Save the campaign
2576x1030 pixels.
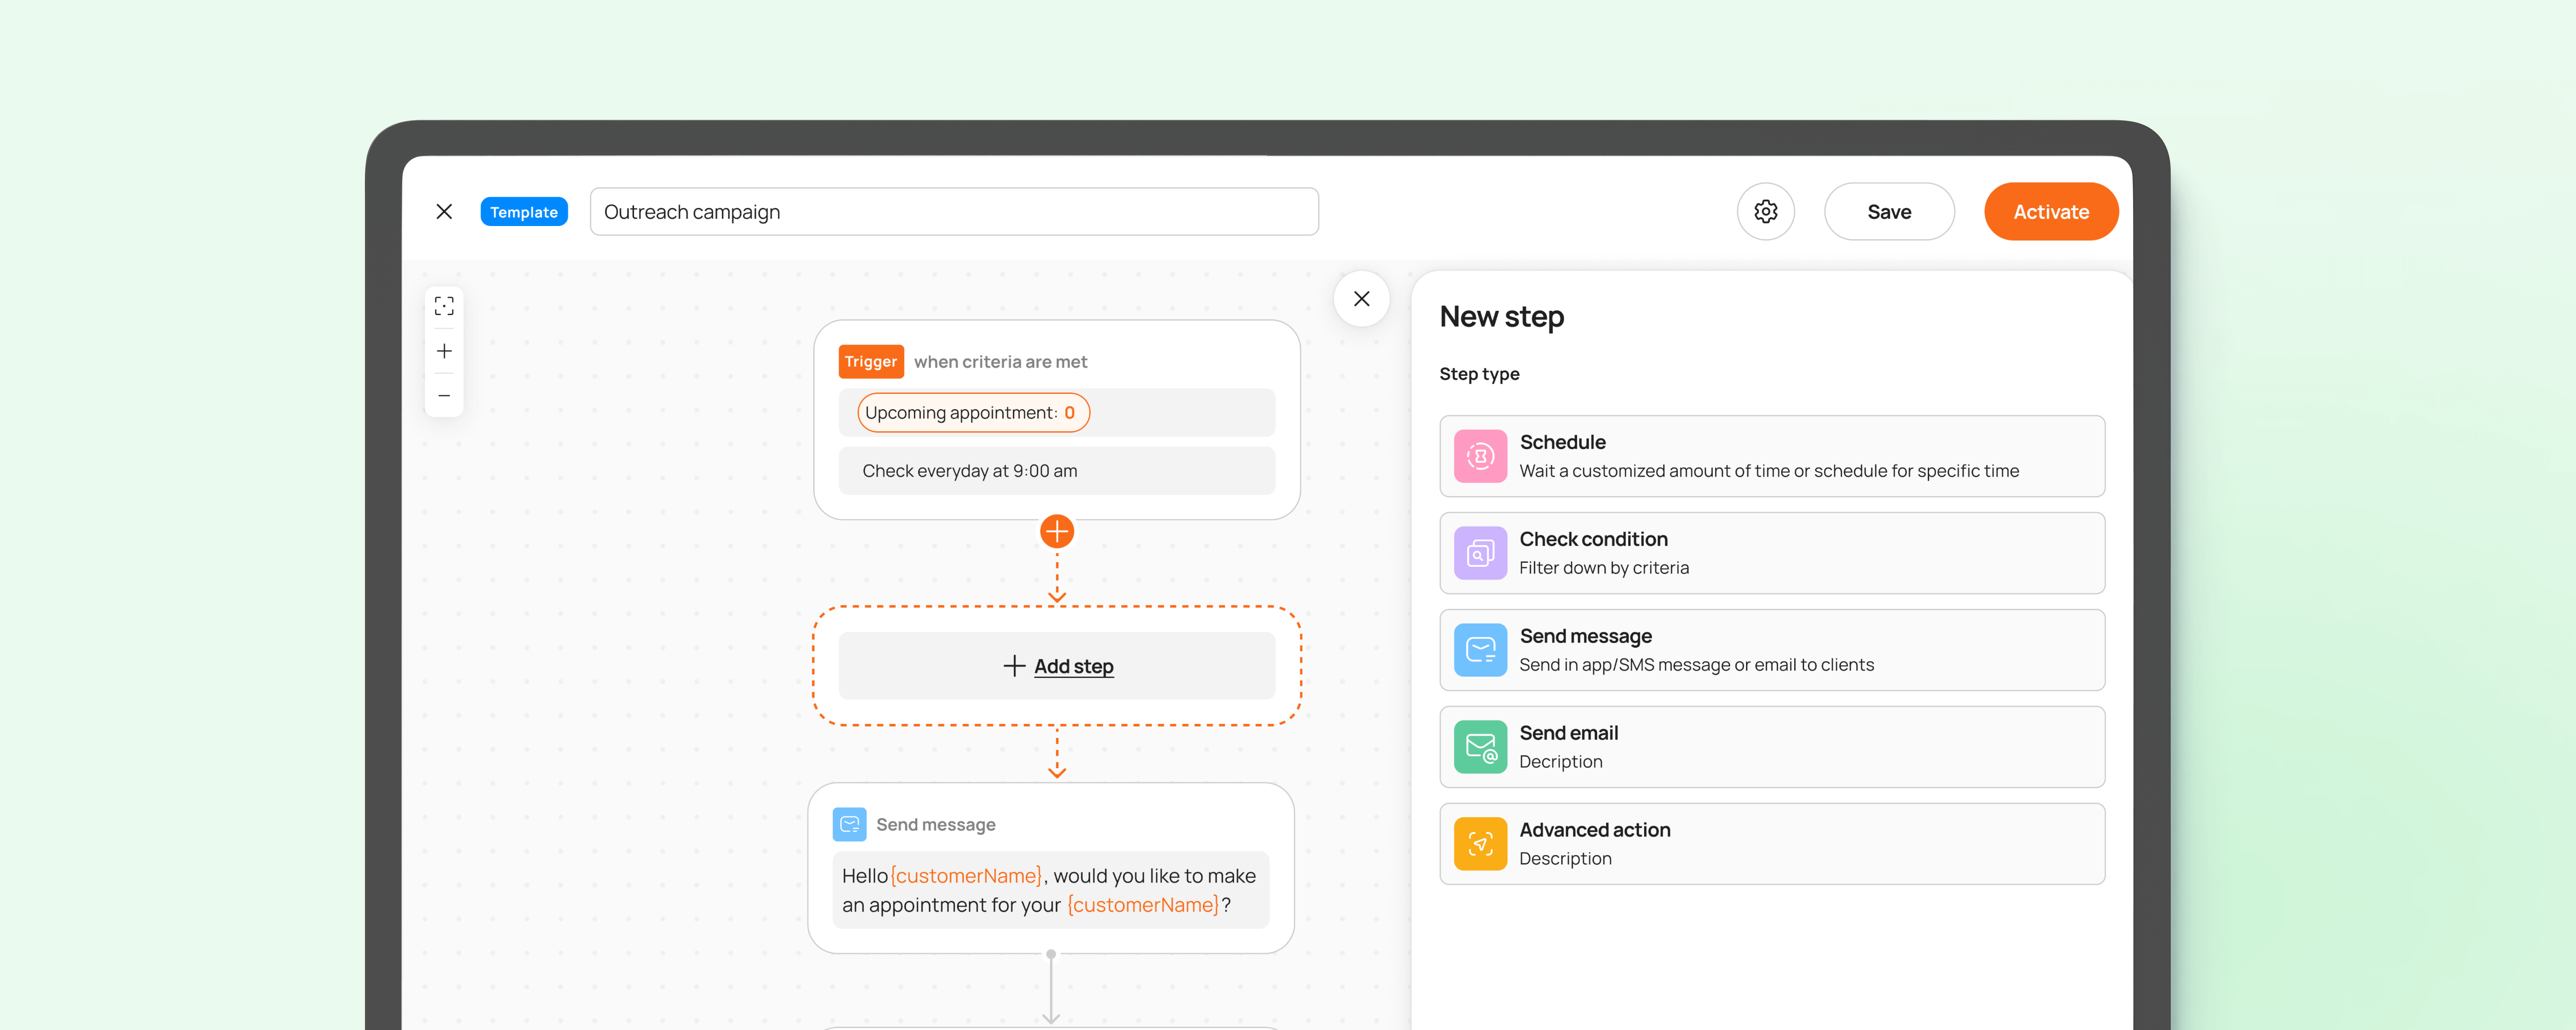tap(1889, 212)
